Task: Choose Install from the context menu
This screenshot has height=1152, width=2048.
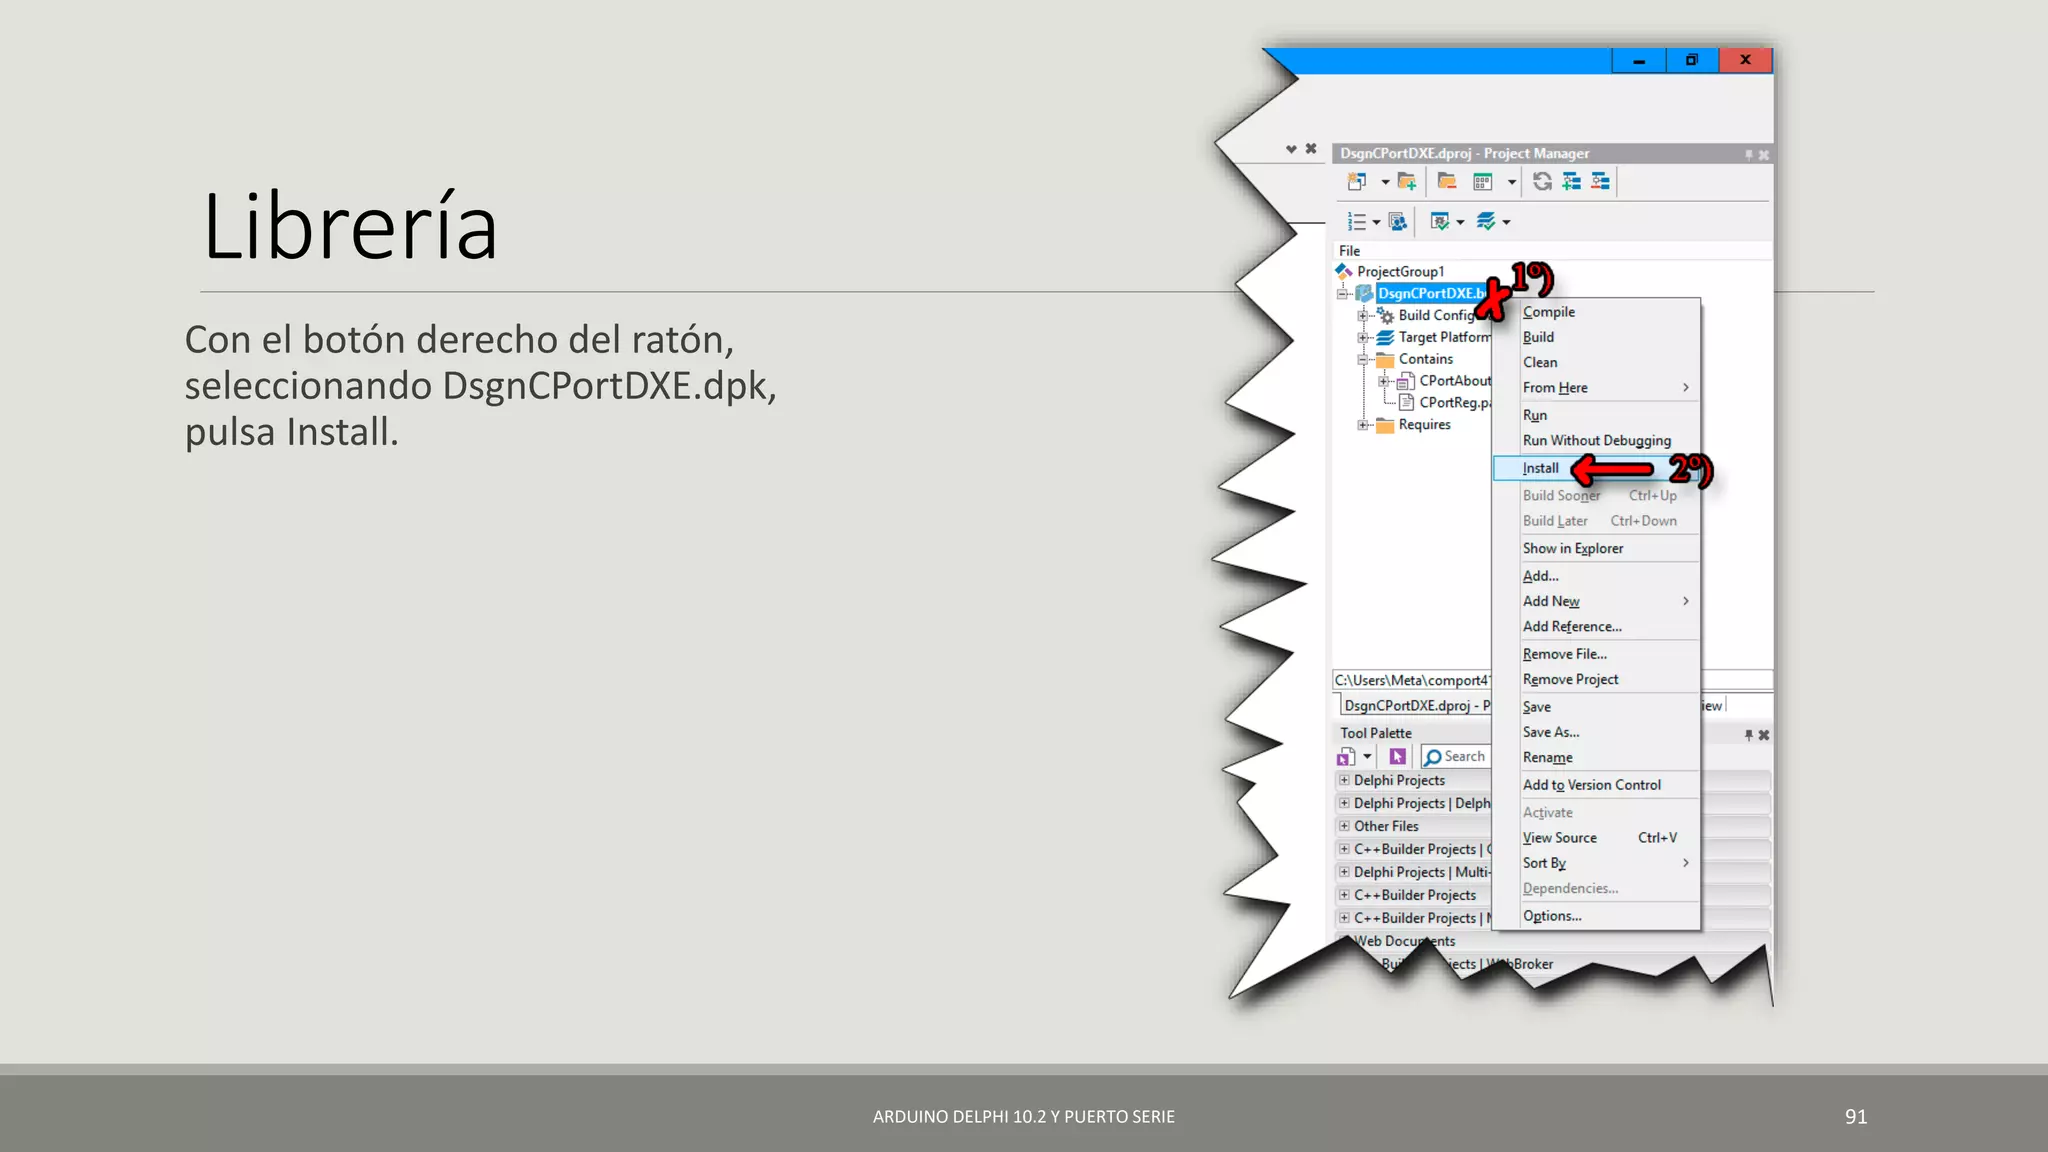Action: tap(1541, 468)
